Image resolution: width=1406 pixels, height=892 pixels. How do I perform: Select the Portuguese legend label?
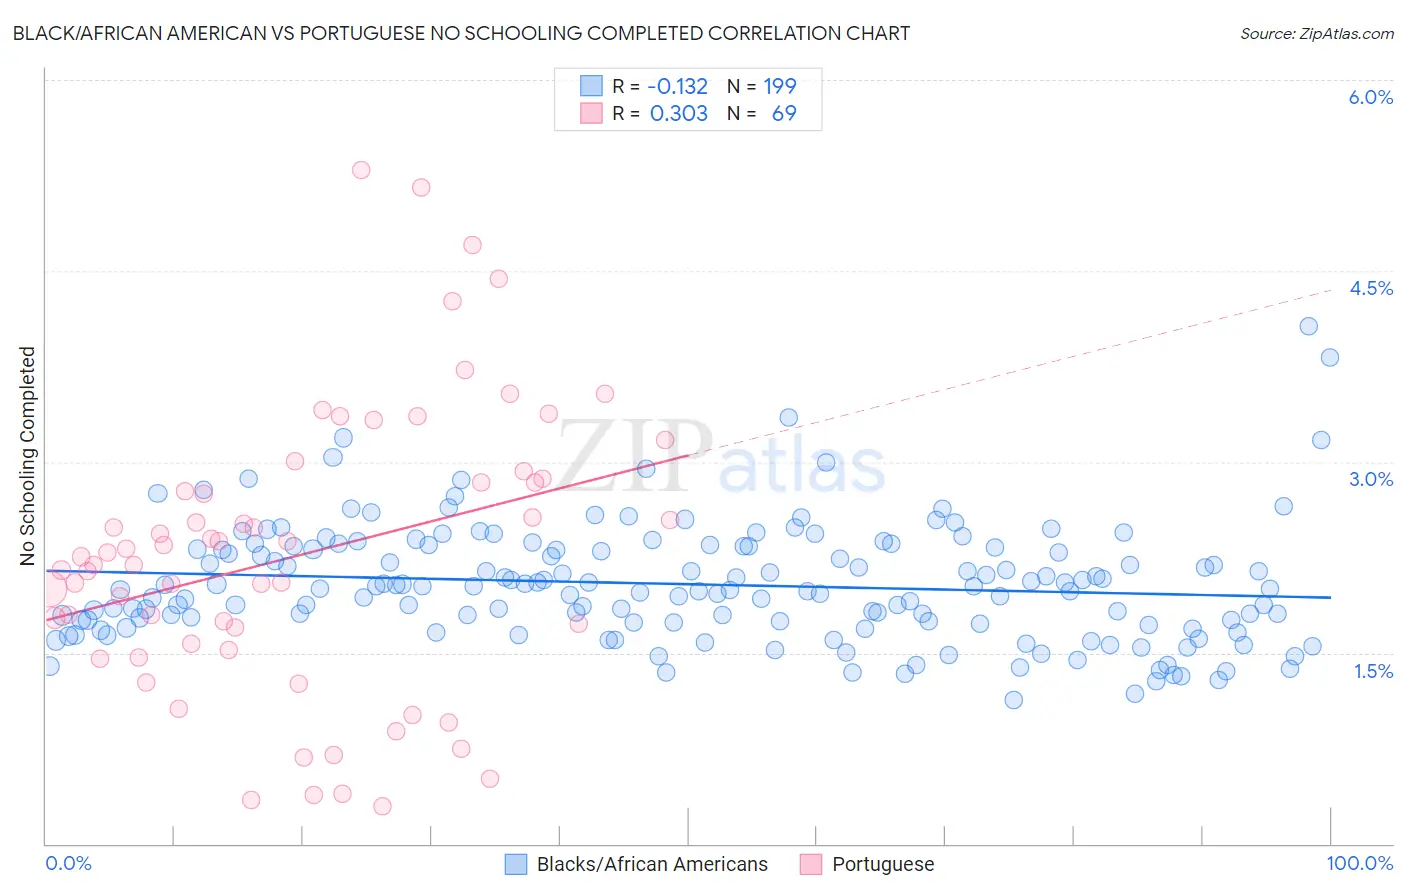[883, 864]
